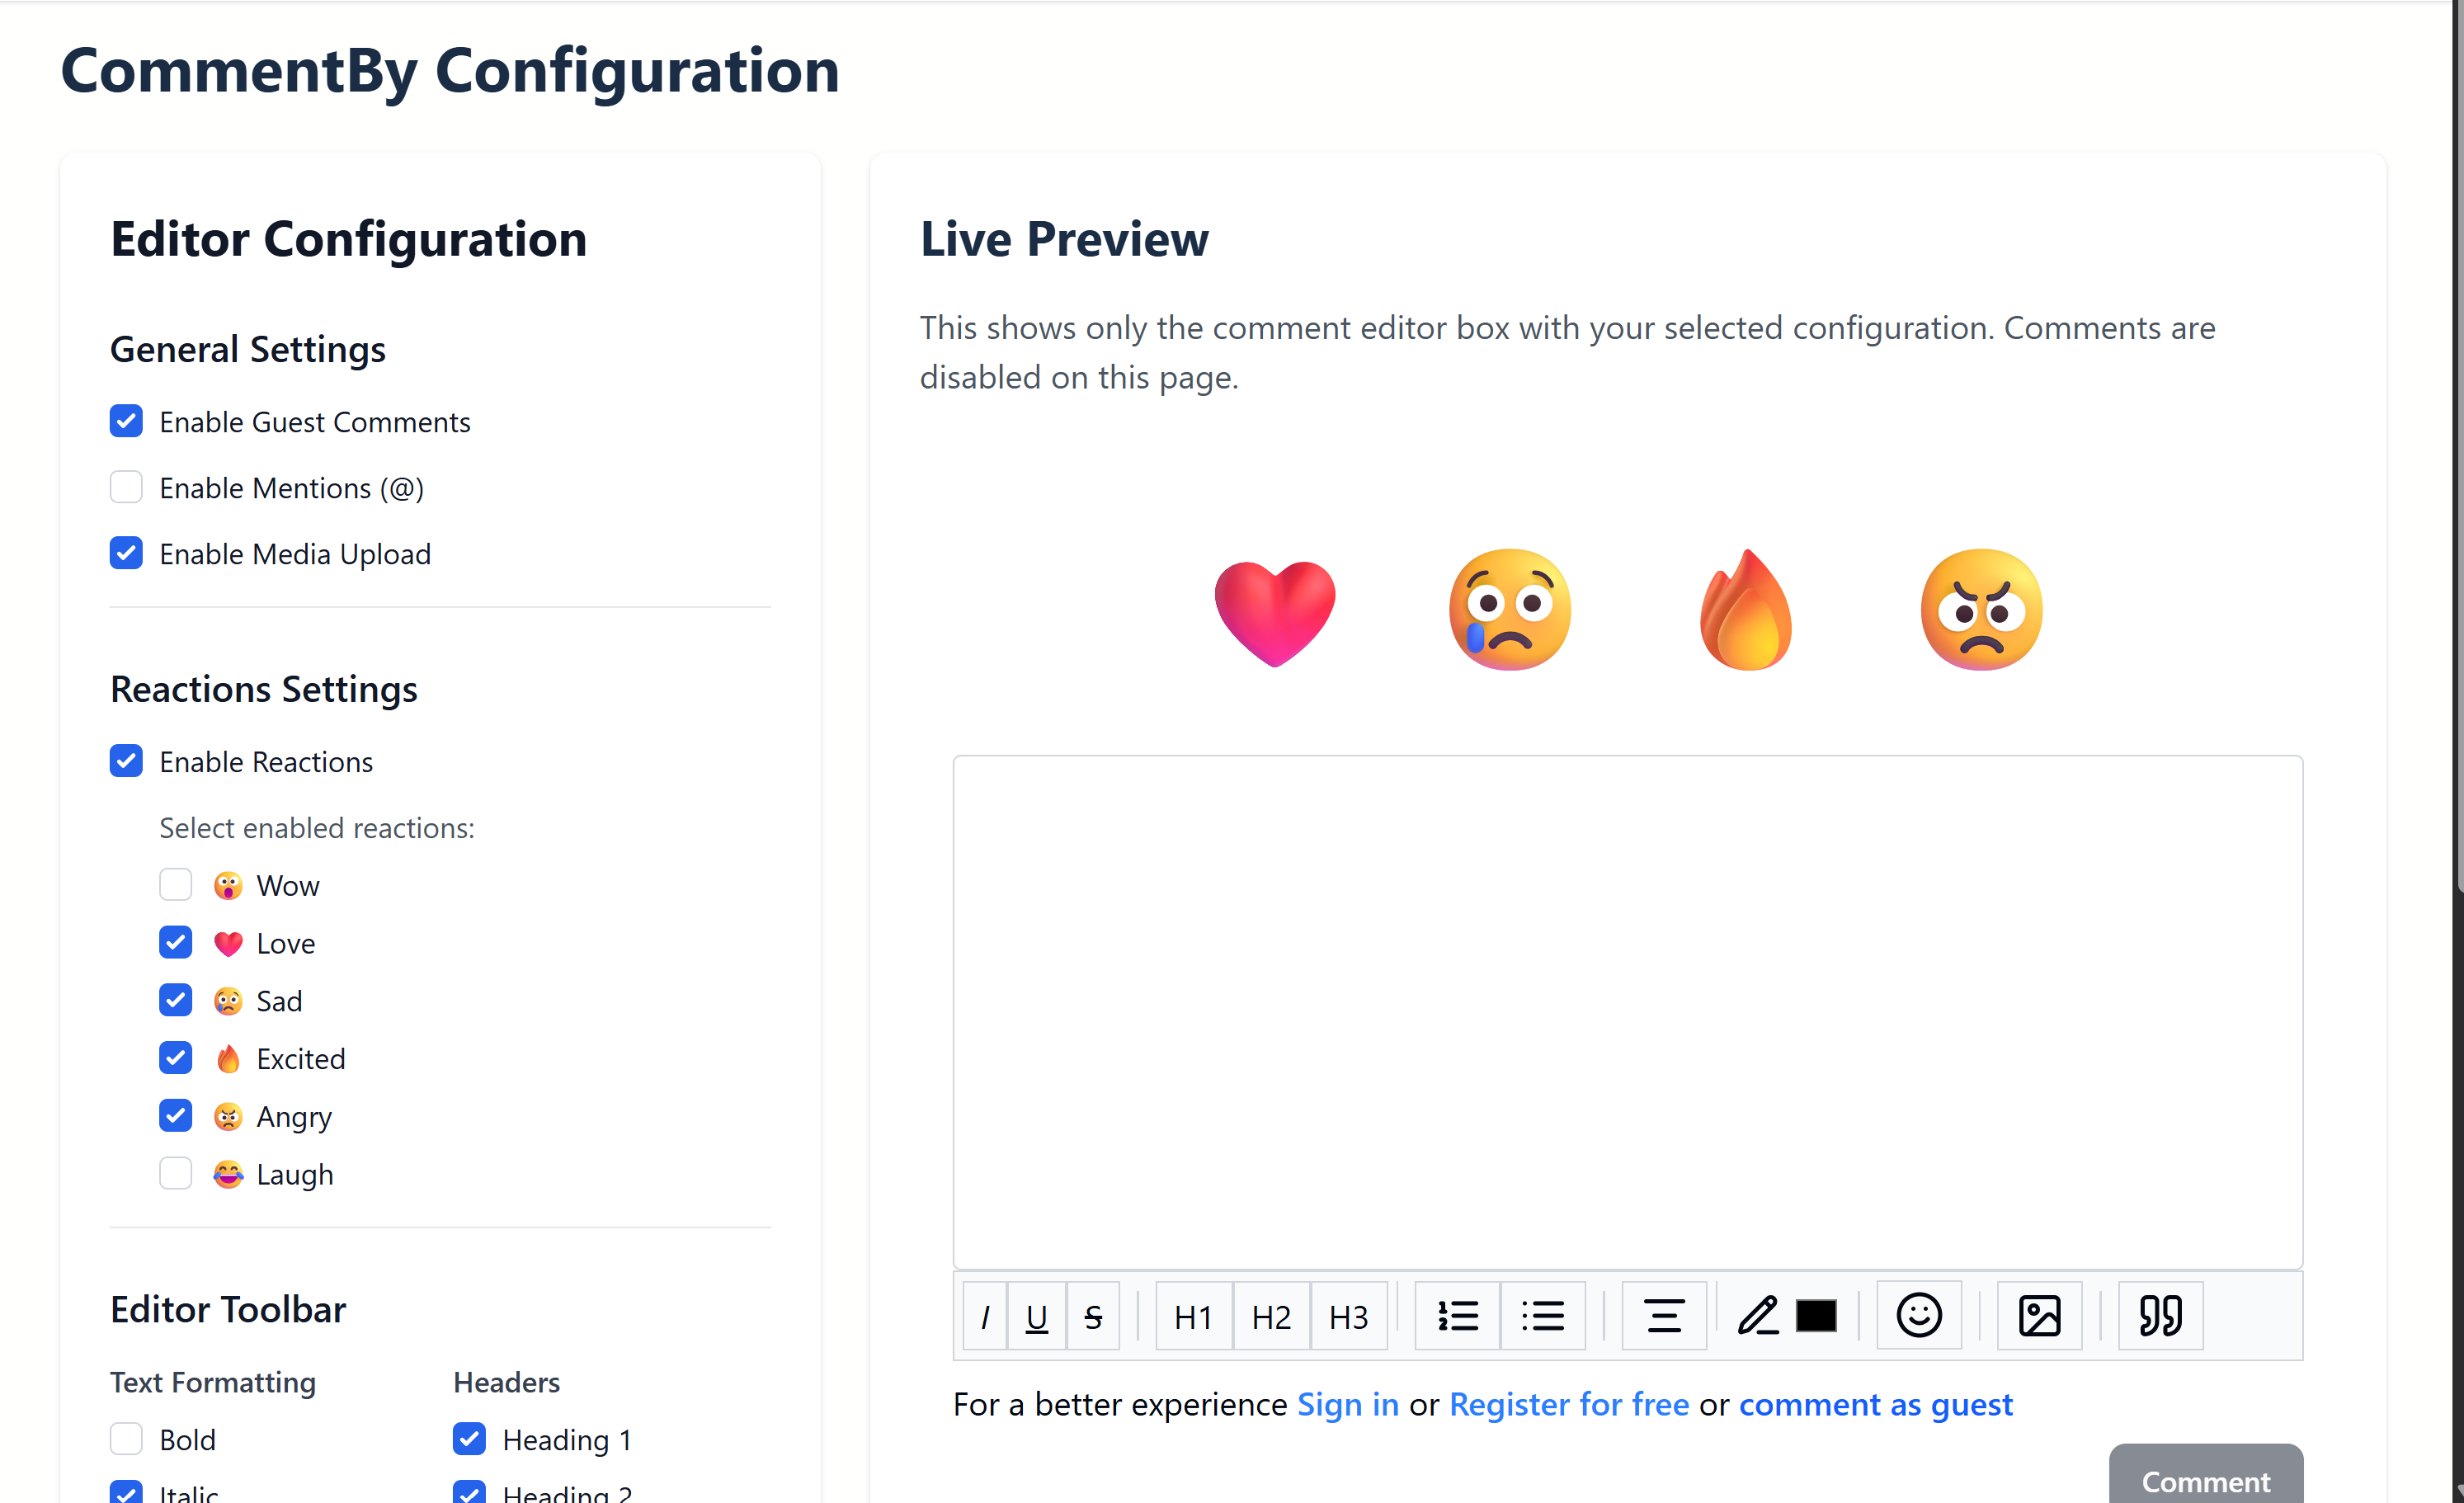Open the emoji picker
This screenshot has height=1503, width=2464.
[1918, 1316]
